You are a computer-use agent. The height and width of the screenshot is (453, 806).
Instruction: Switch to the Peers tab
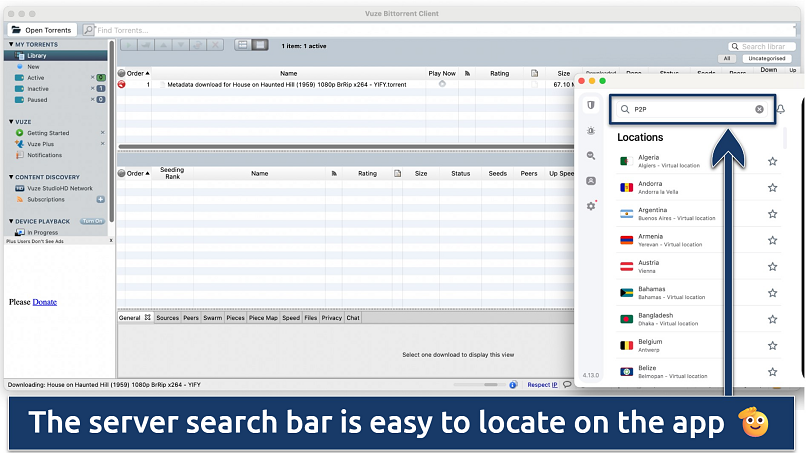[x=190, y=318]
